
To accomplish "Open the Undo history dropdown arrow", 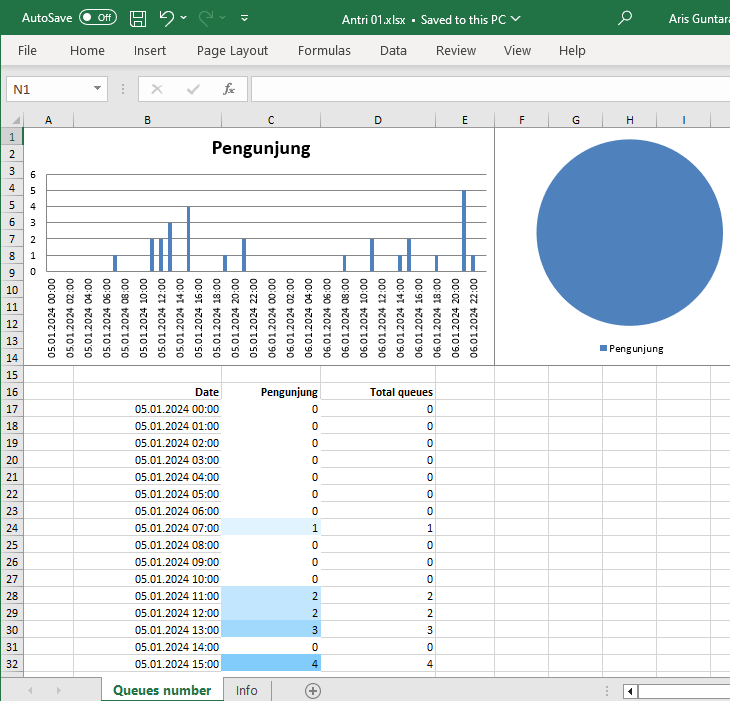I will tap(184, 18).
